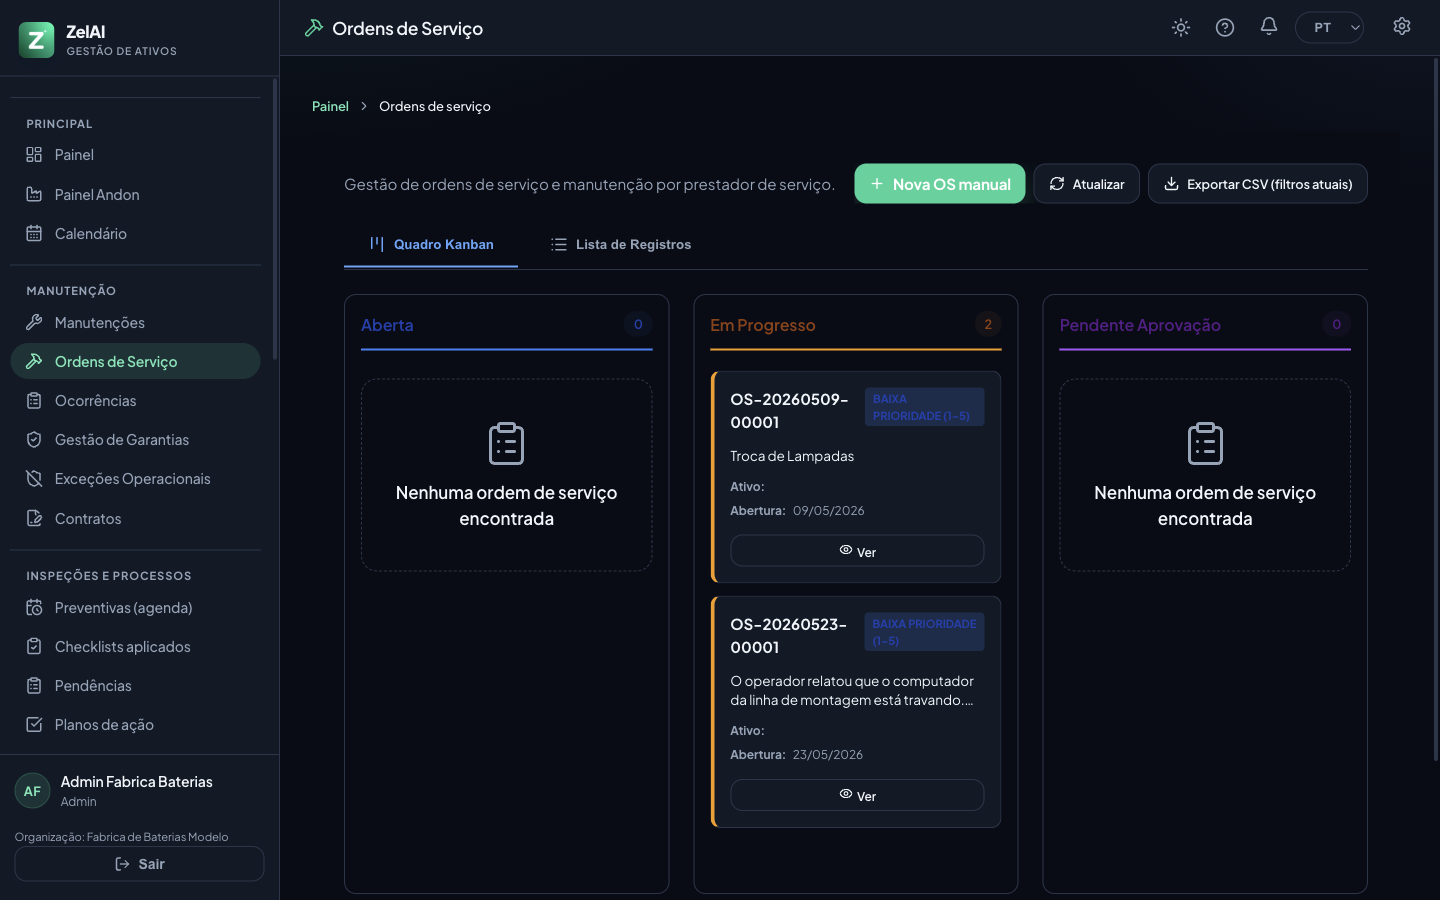
Task: Click the hammer icon beside page title
Action: [x=314, y=28]
